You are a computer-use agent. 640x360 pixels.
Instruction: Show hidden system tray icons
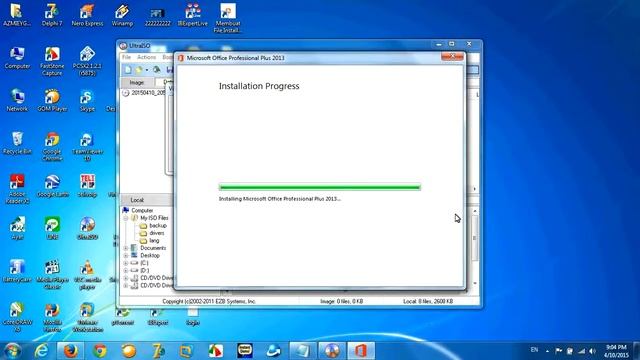(x=547, y=351)
